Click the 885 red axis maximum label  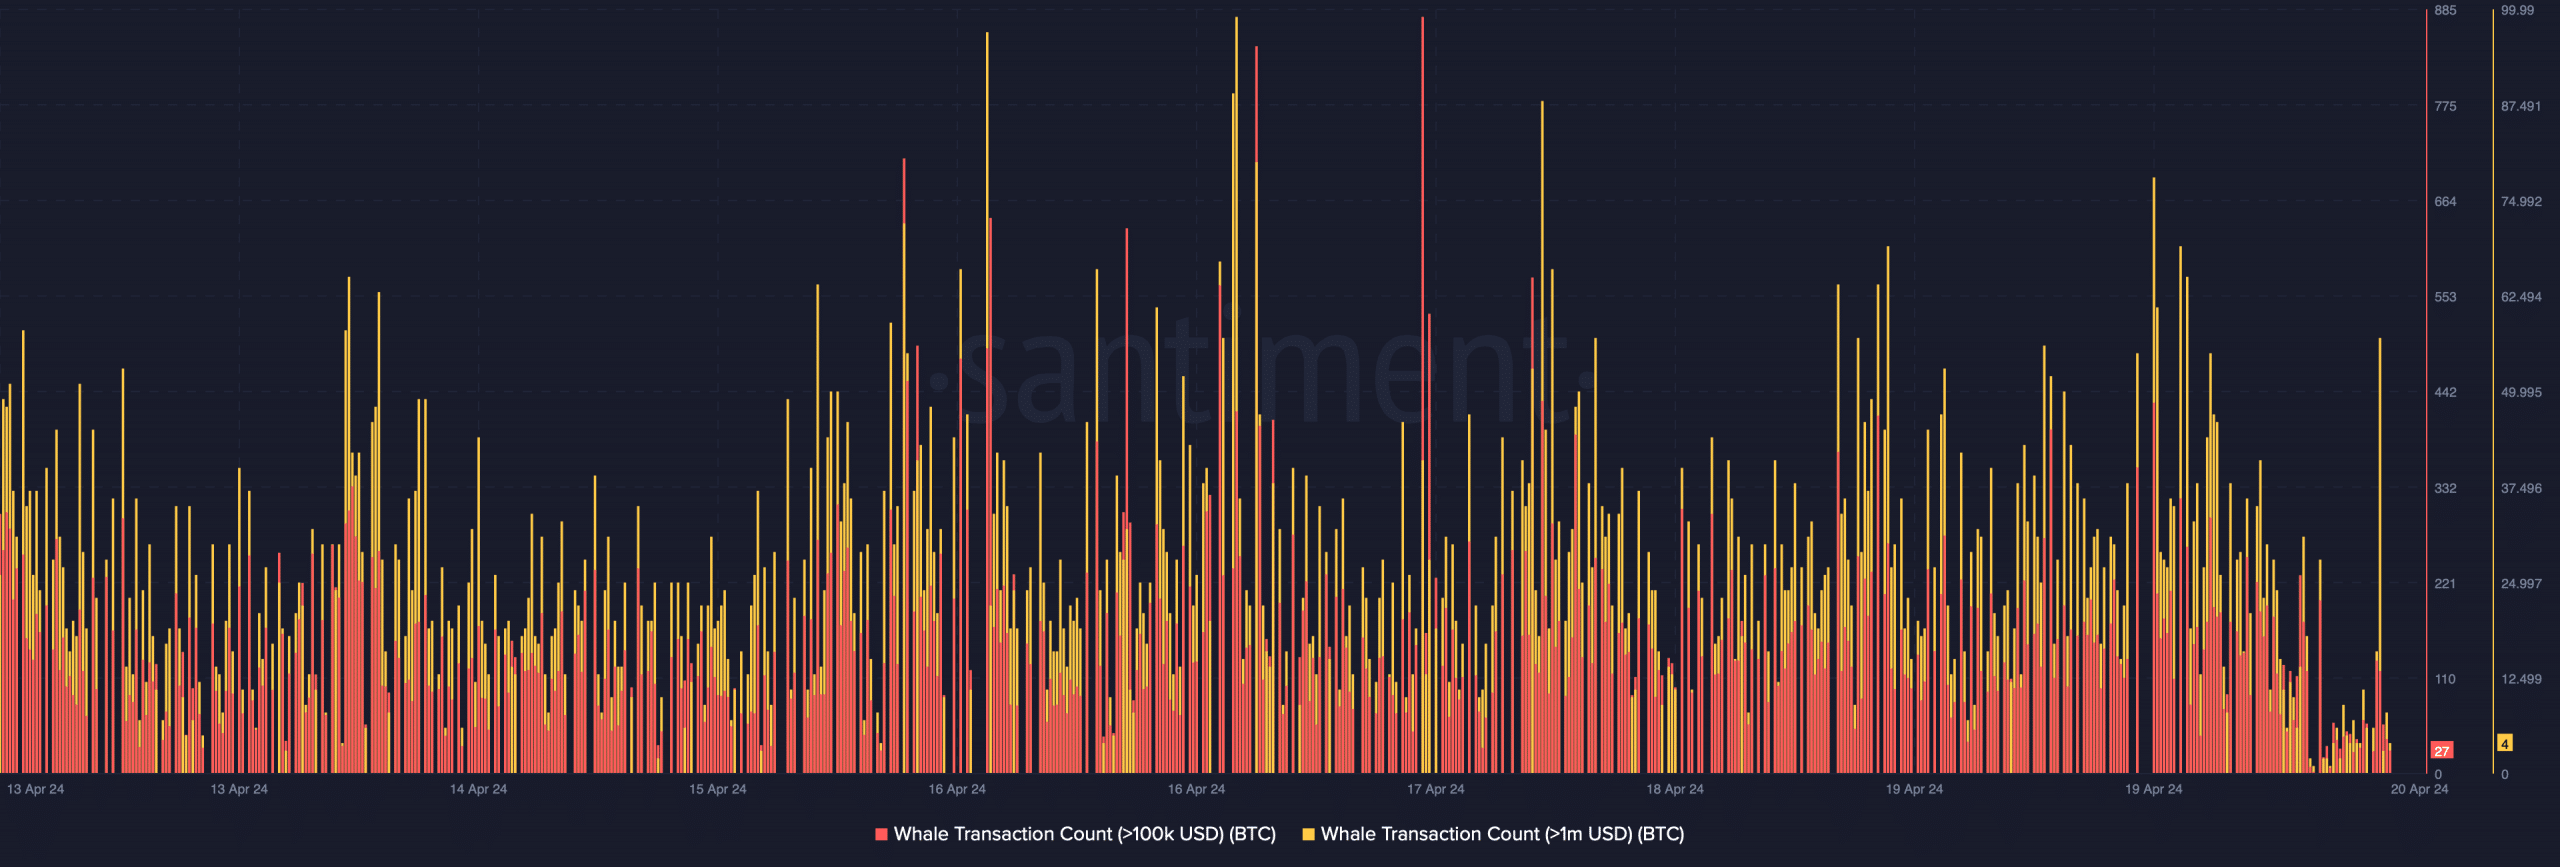click(2445, 10)
